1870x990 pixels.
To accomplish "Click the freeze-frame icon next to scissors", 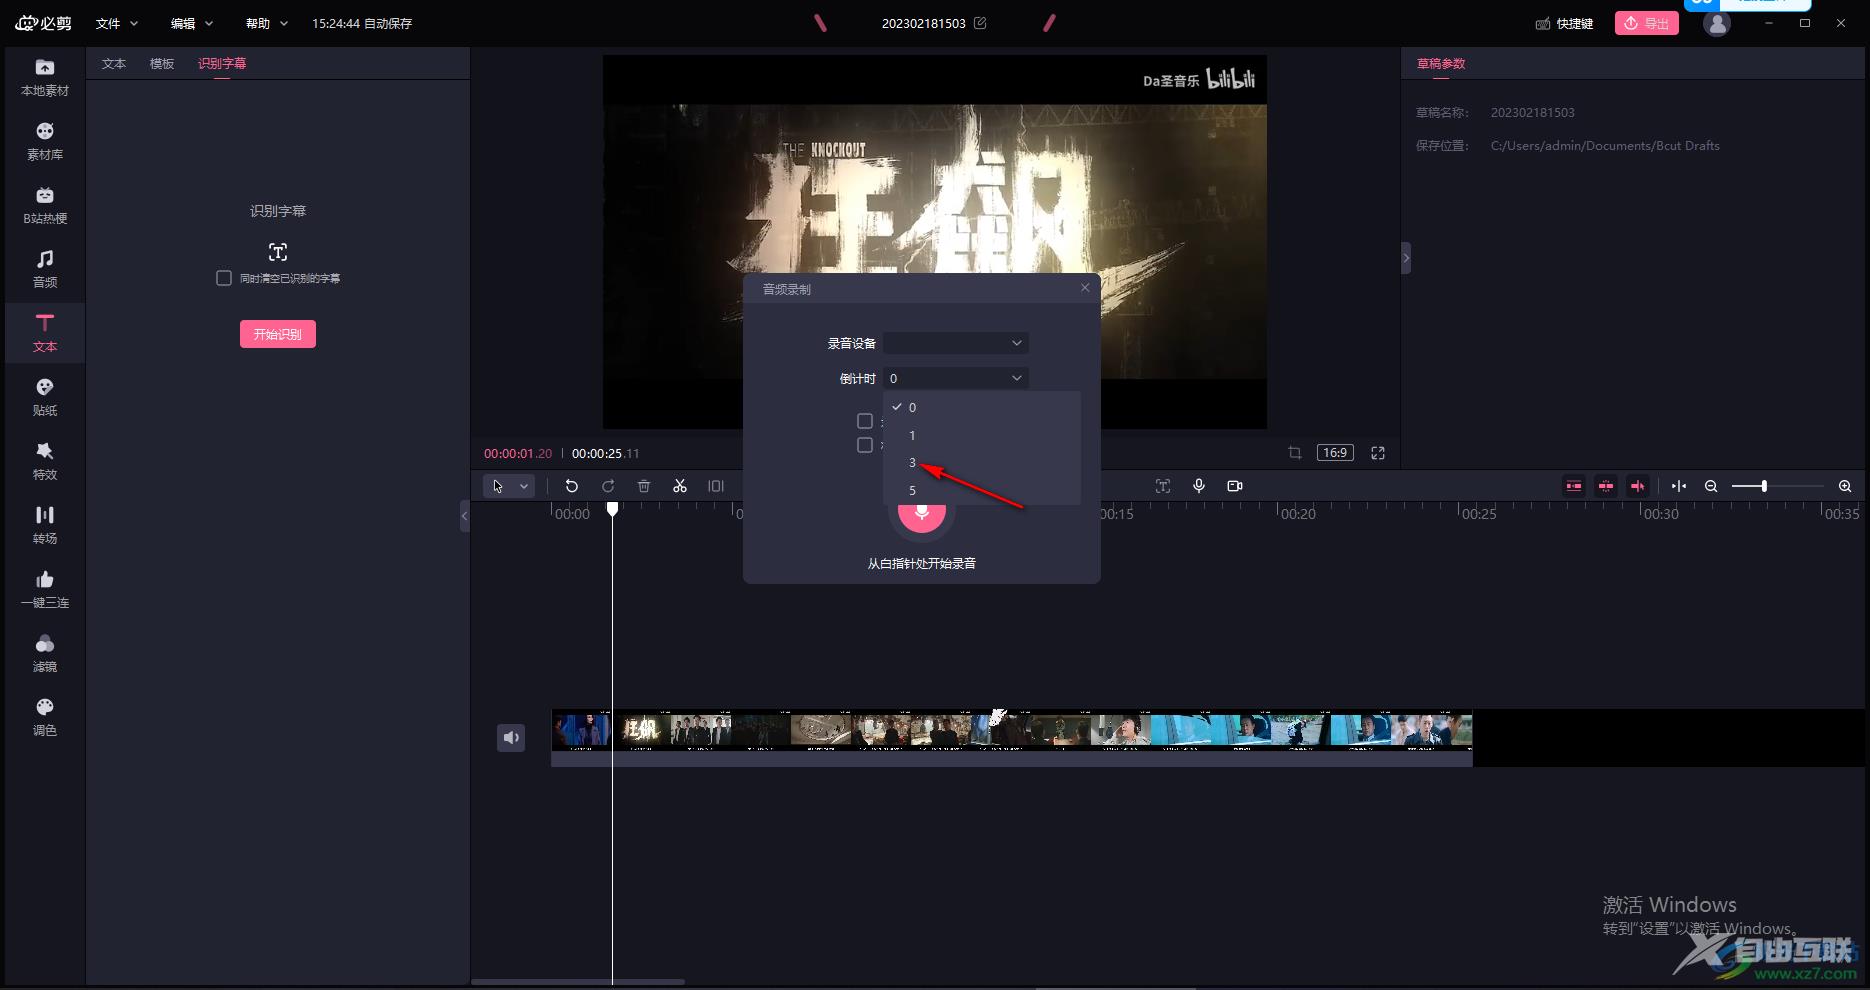I will pos(716,486).
